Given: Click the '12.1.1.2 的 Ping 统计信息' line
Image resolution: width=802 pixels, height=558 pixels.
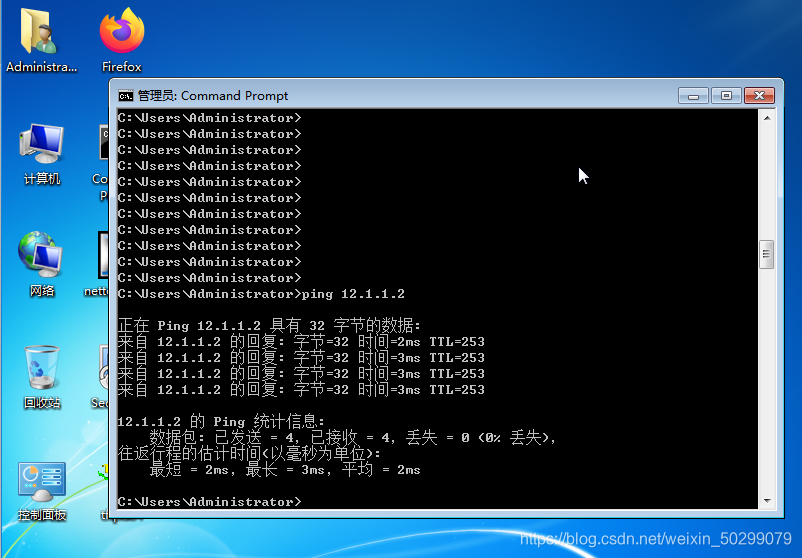Looking at the screenshot, I should [221, 422].
